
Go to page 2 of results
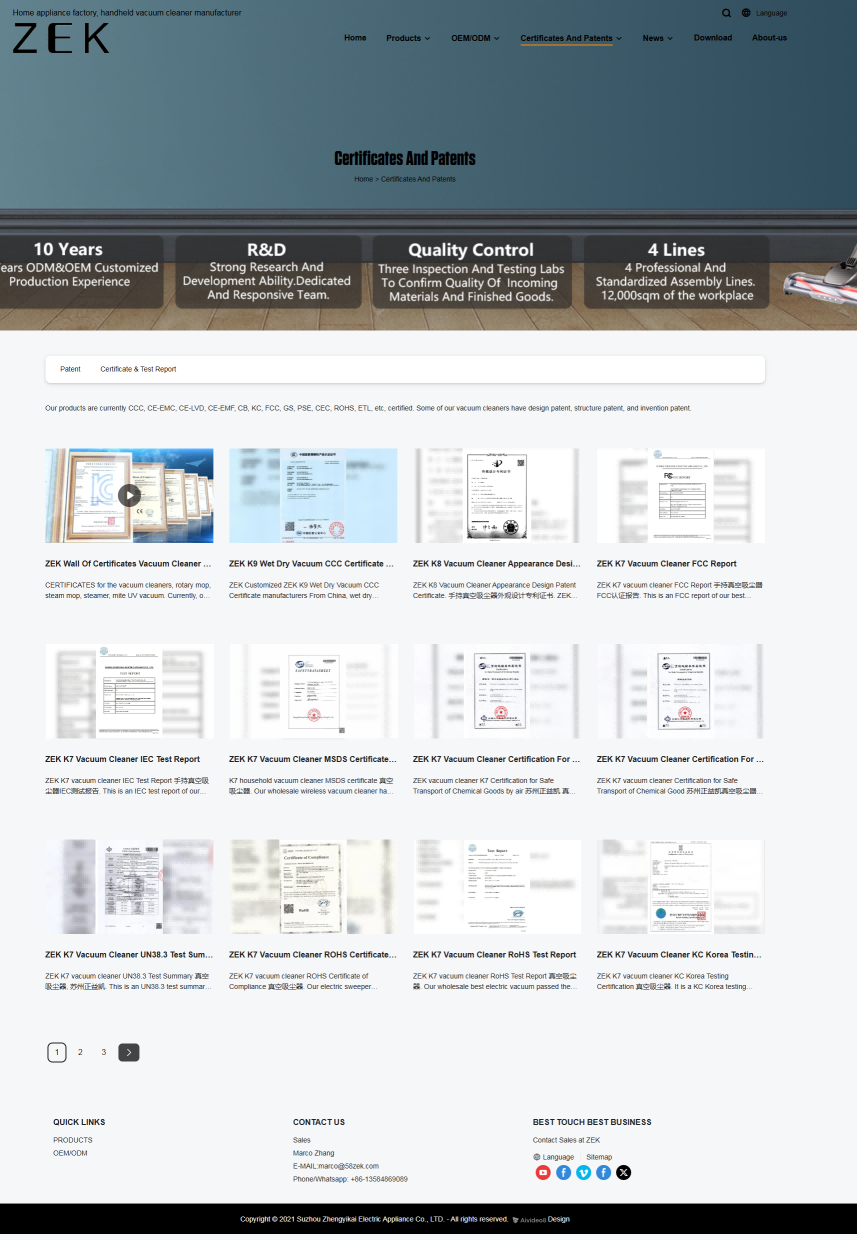click(x=80, y=1052)
